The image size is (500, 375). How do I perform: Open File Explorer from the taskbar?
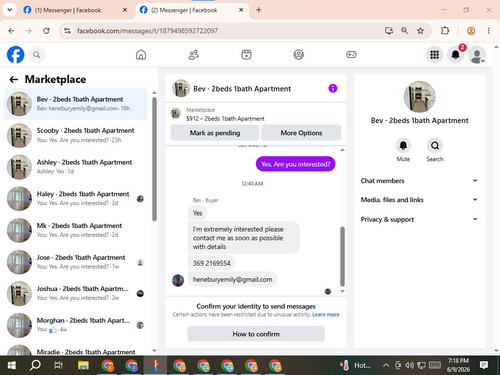(x=83, y=365)
